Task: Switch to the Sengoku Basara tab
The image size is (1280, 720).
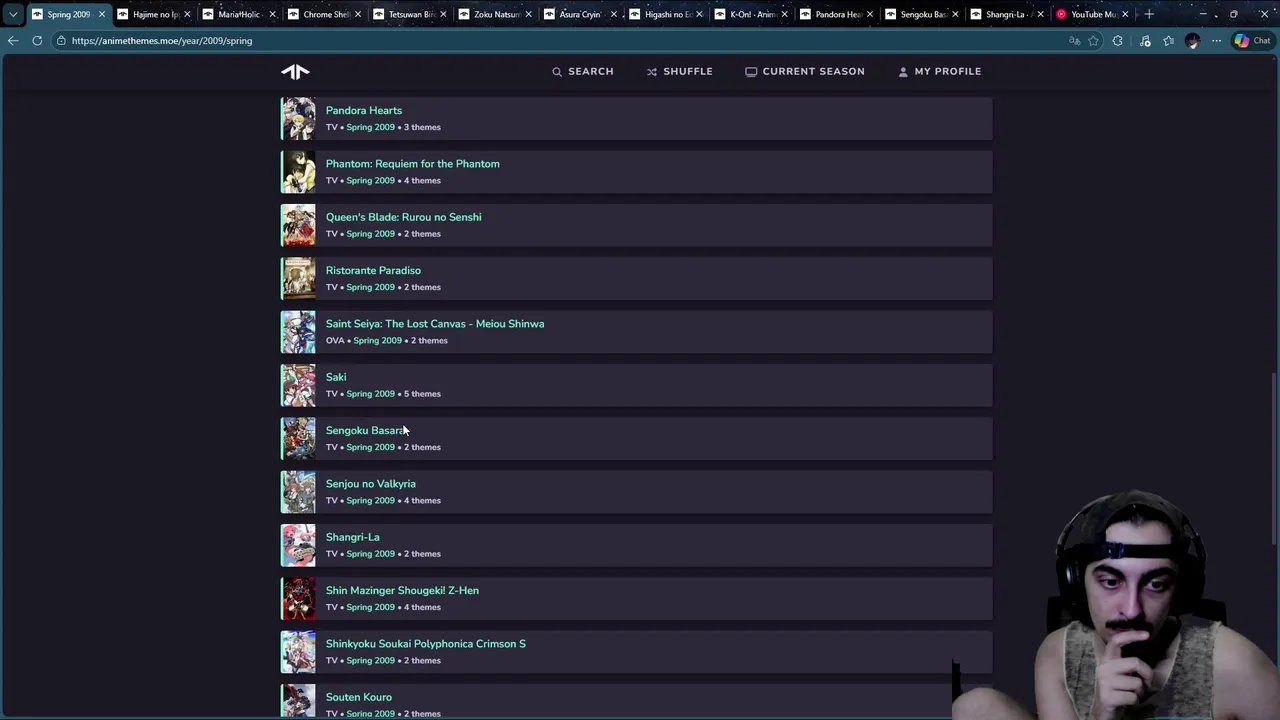Action: click(922, 14)
